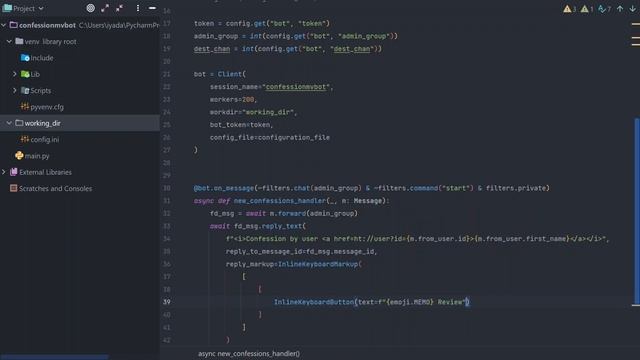Hide the Project tool window
The image size is (640, 360).
[x=152, y=8]
